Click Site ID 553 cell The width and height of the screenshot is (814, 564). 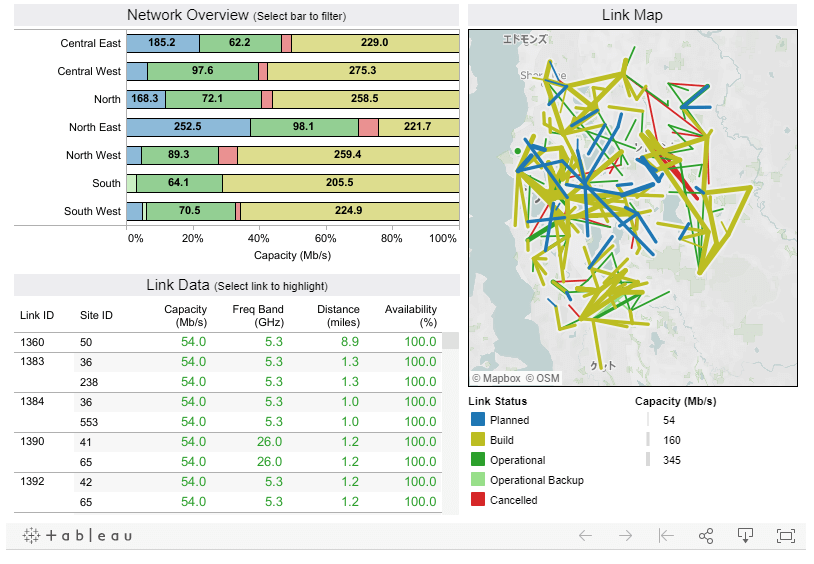click(x=89, y=422)
